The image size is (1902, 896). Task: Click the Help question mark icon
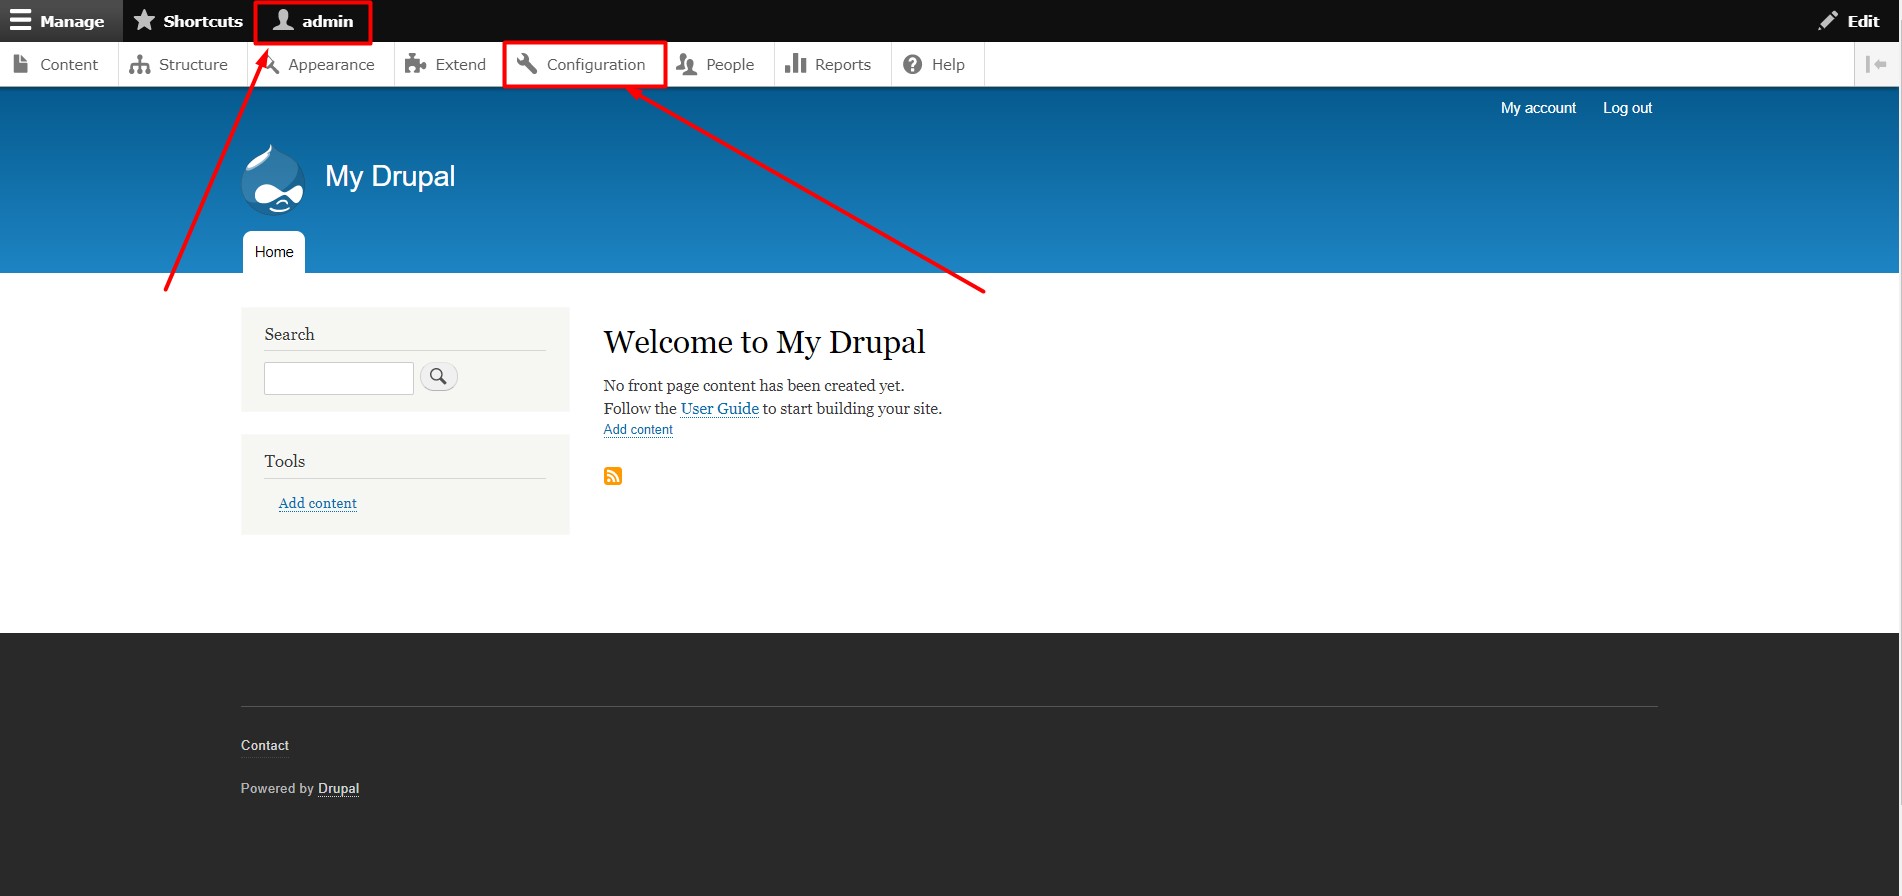[x=912, y=64]
